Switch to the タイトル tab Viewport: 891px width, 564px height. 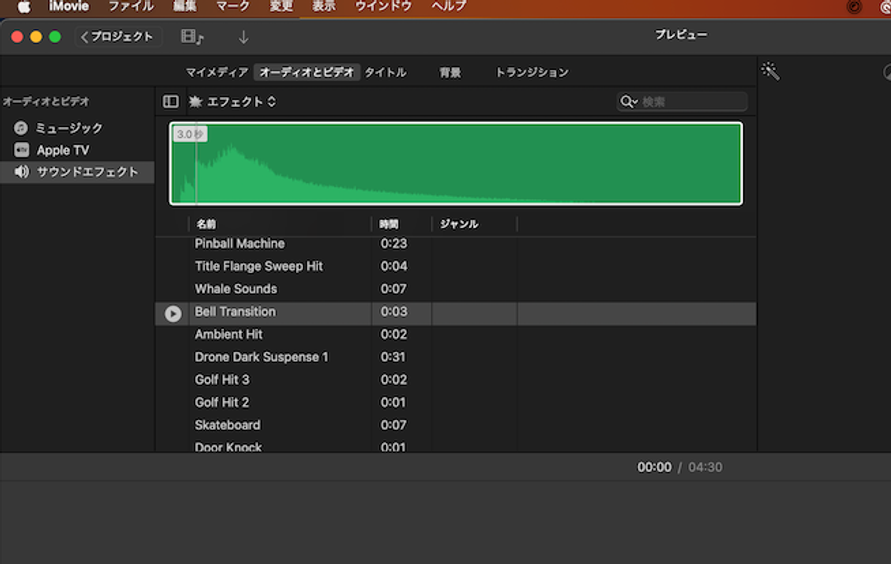385,72
